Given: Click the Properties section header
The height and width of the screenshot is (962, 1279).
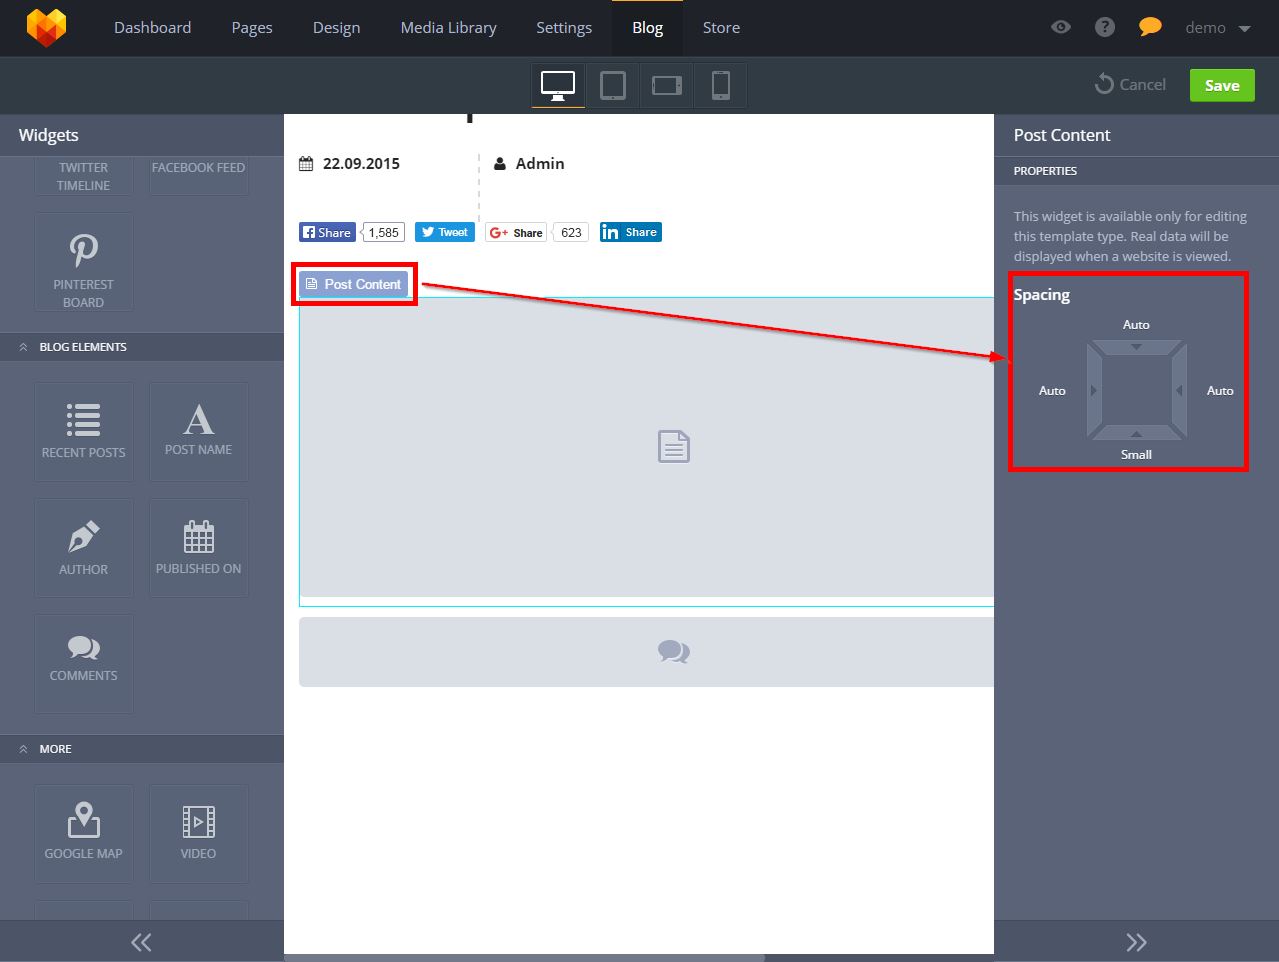Looking at the screenshot, I should [x=1136, y=171].
